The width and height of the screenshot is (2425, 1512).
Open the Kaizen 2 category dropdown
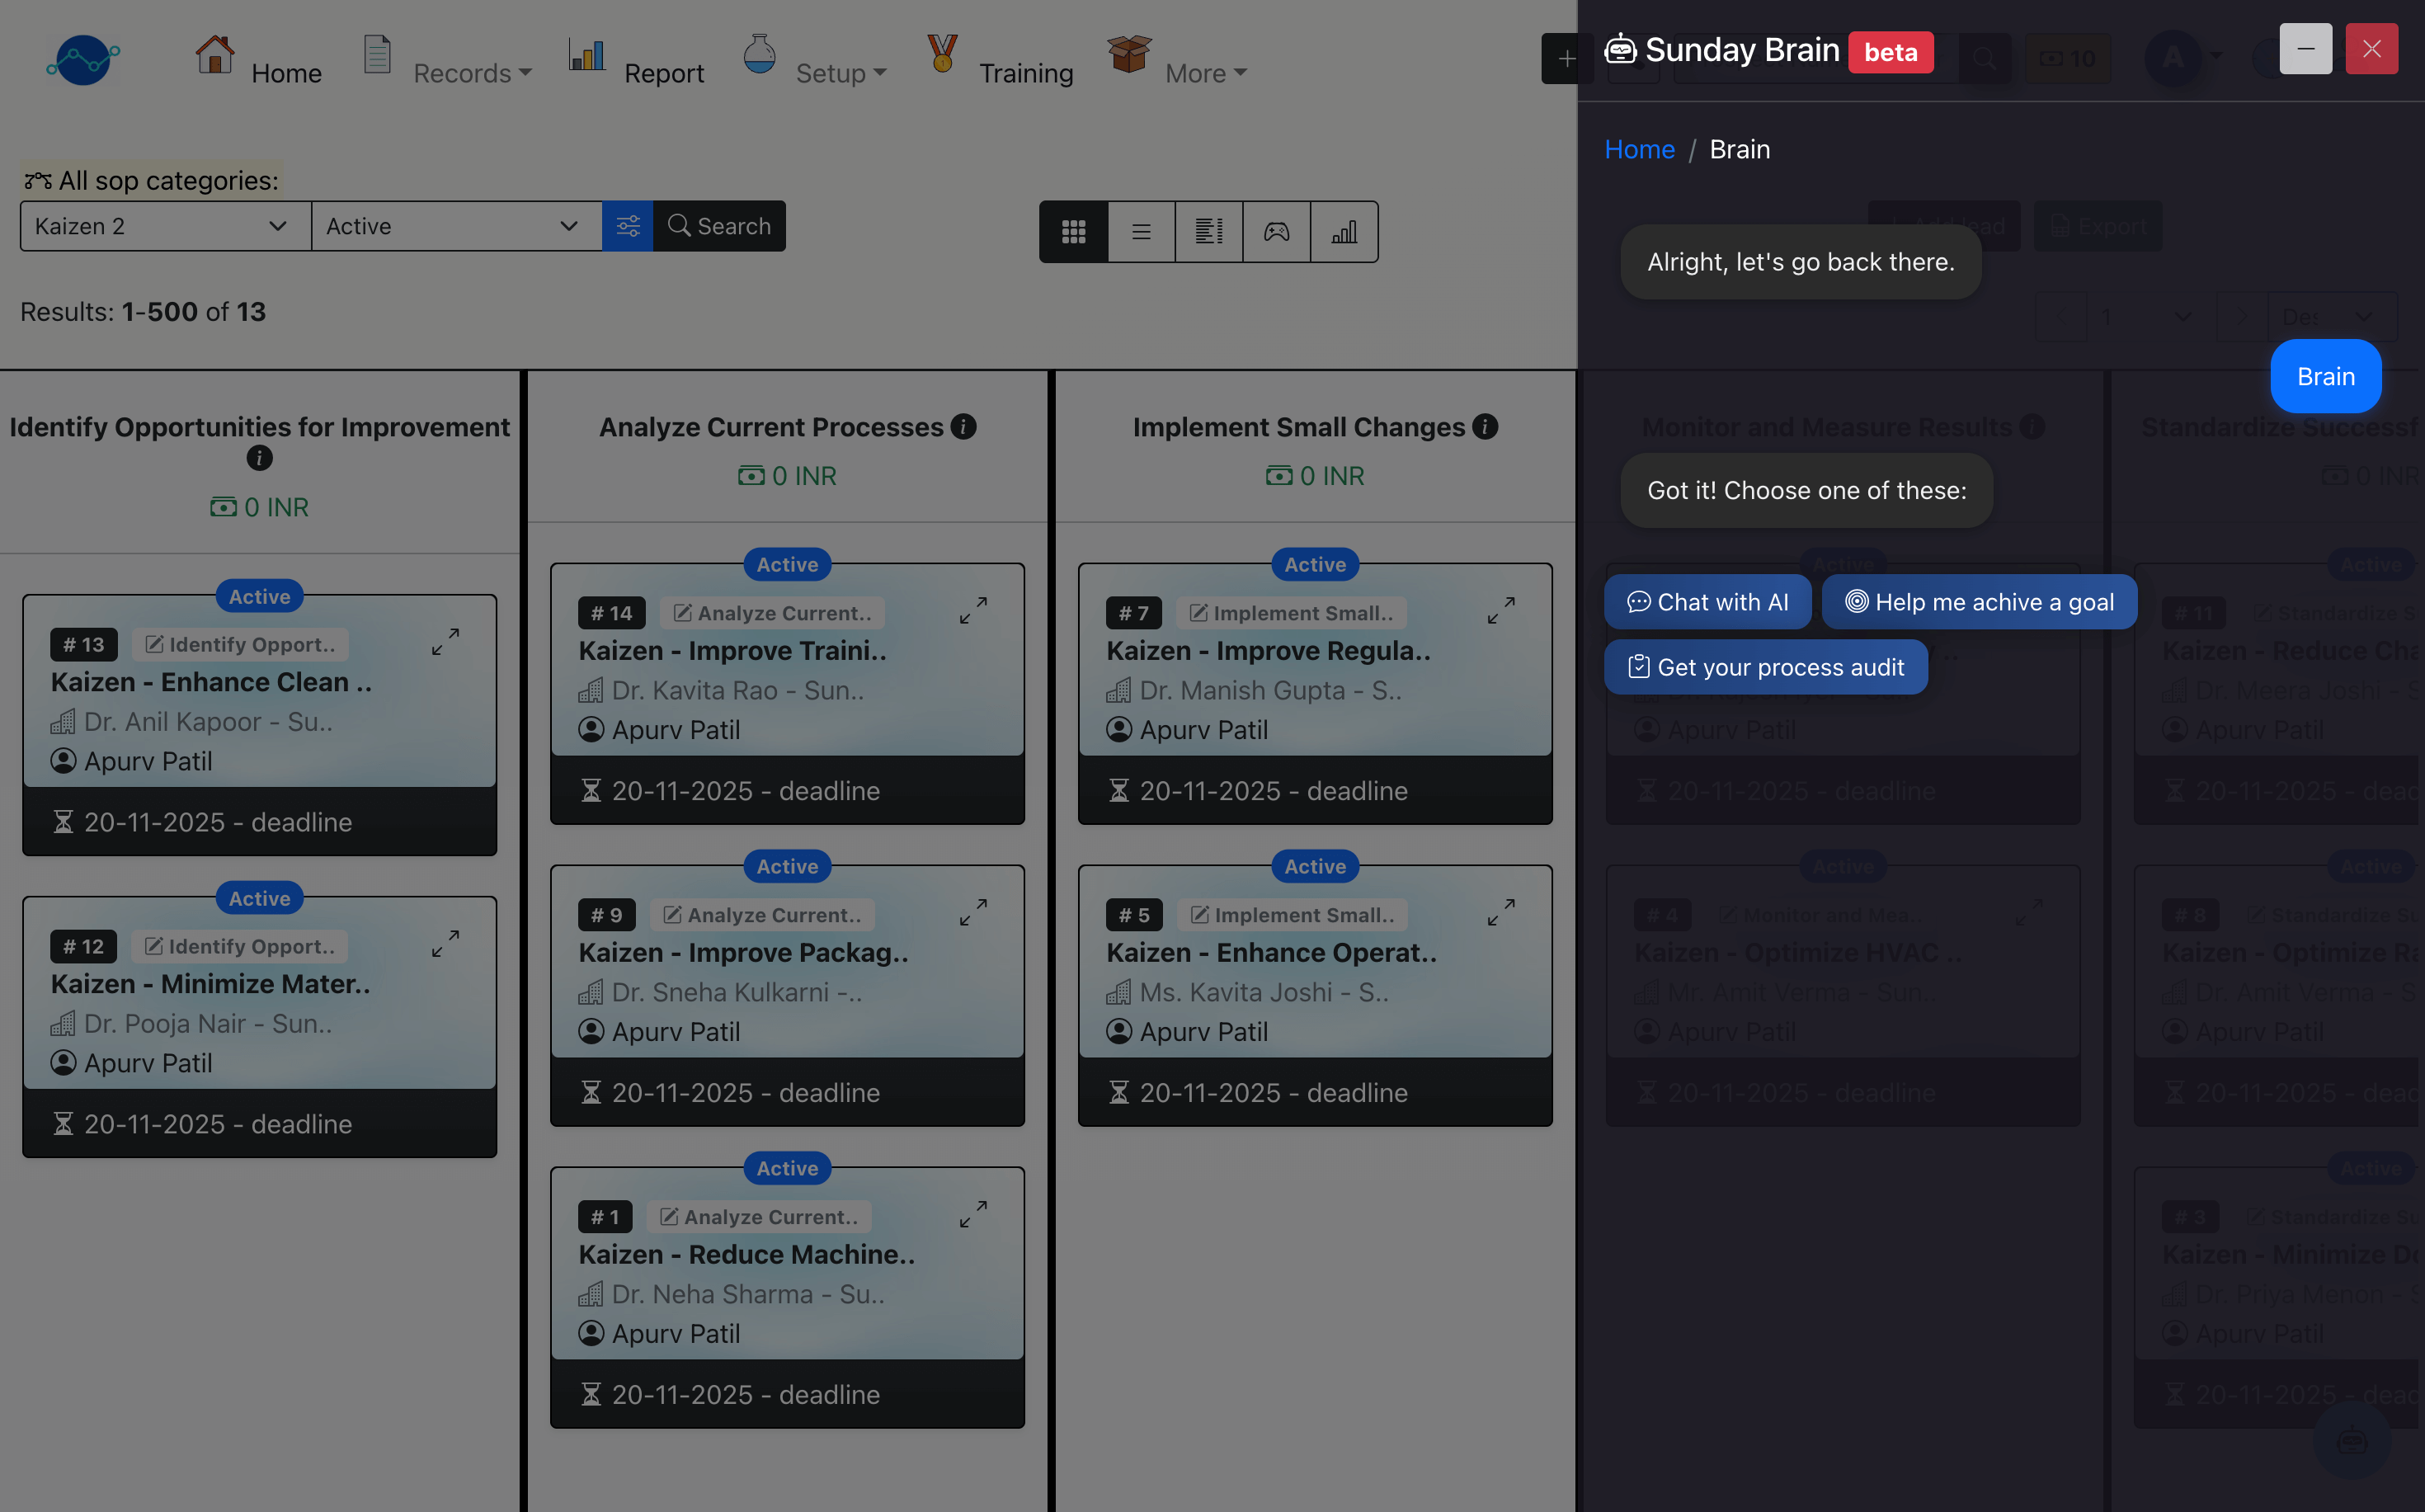[165, 226]
